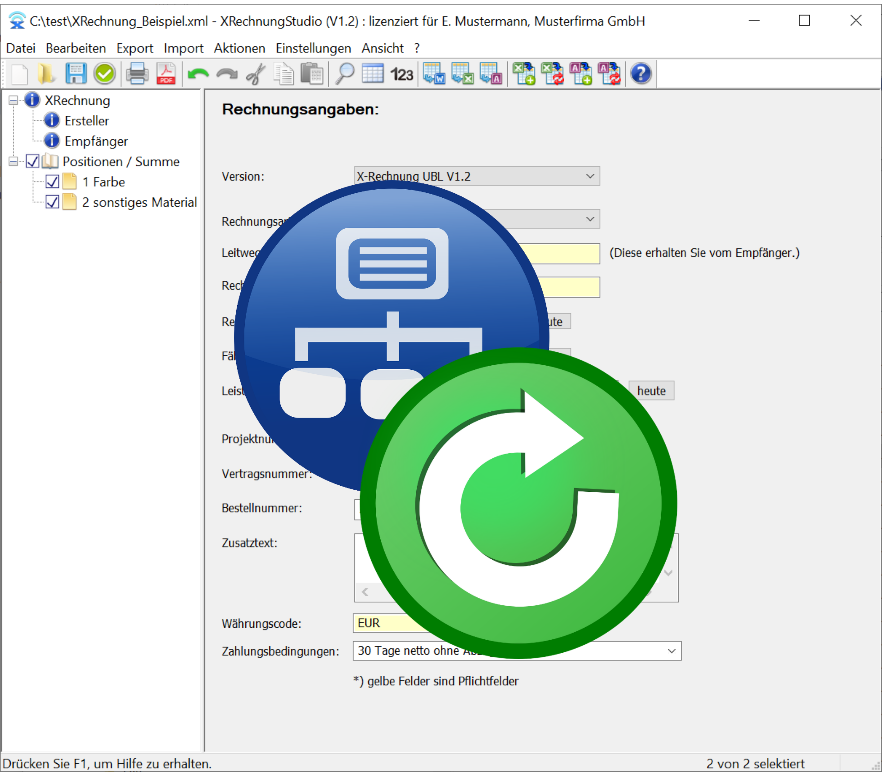
Task: Cut the selection with the scissors icon
Action: tap(256, 74)
